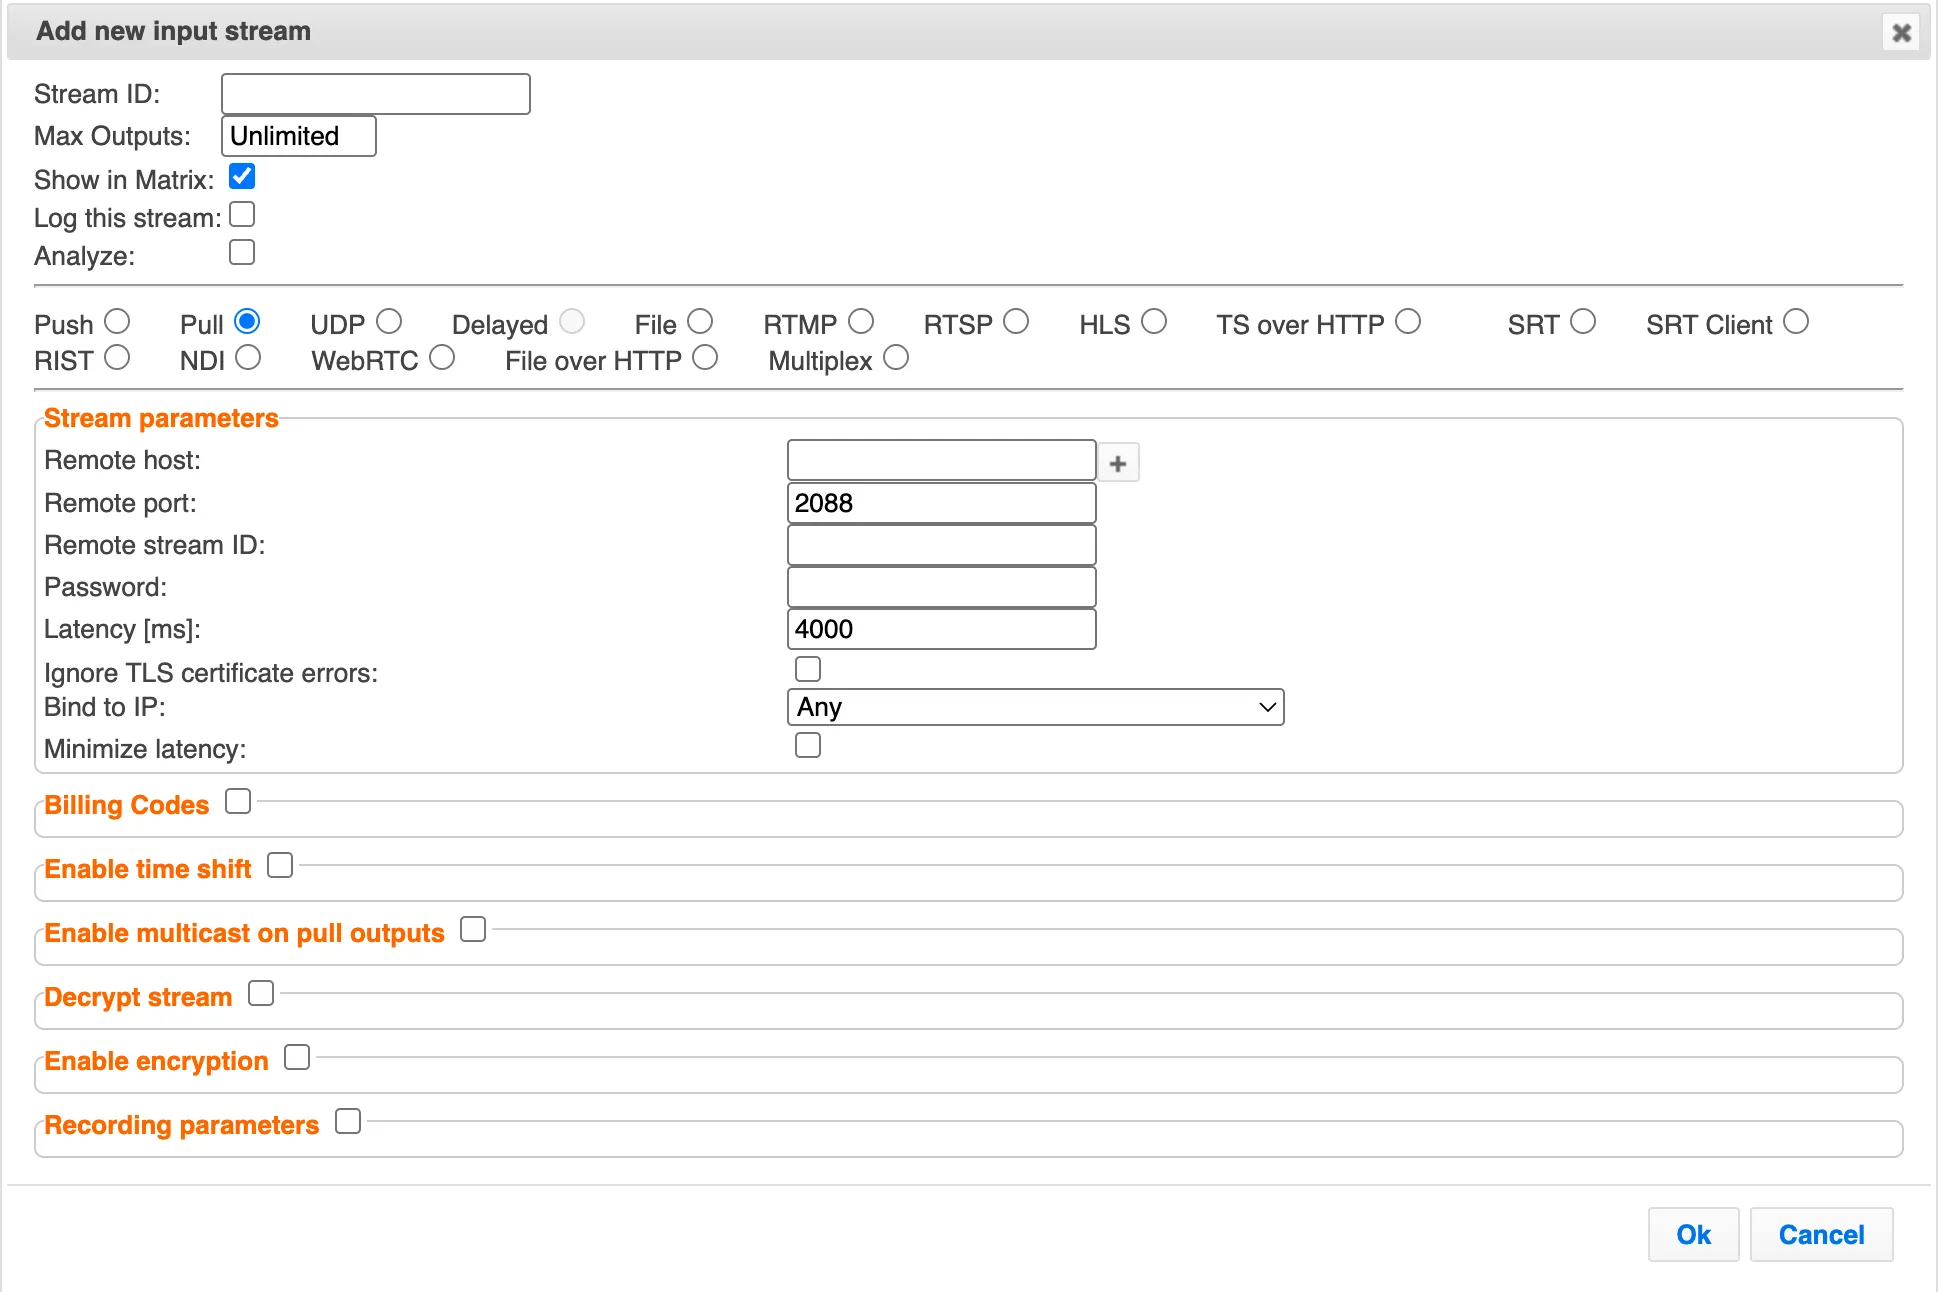
Task: Focus the Password input field
Action: [942, 587]
